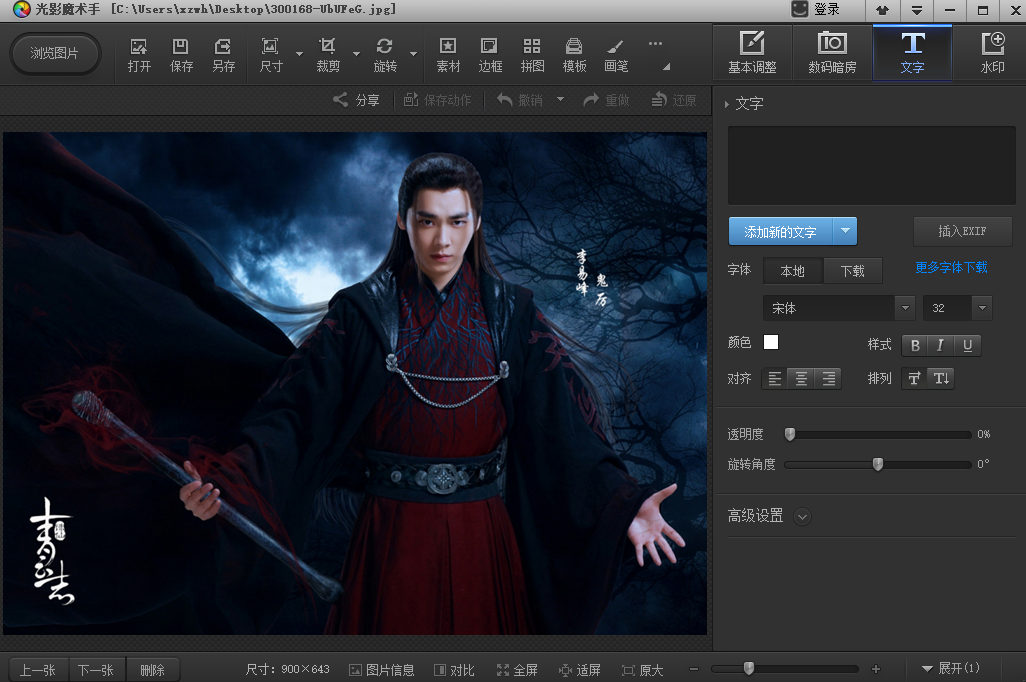Click the white text color swatch
The image size is (1026, 682).
pos(771,342)
